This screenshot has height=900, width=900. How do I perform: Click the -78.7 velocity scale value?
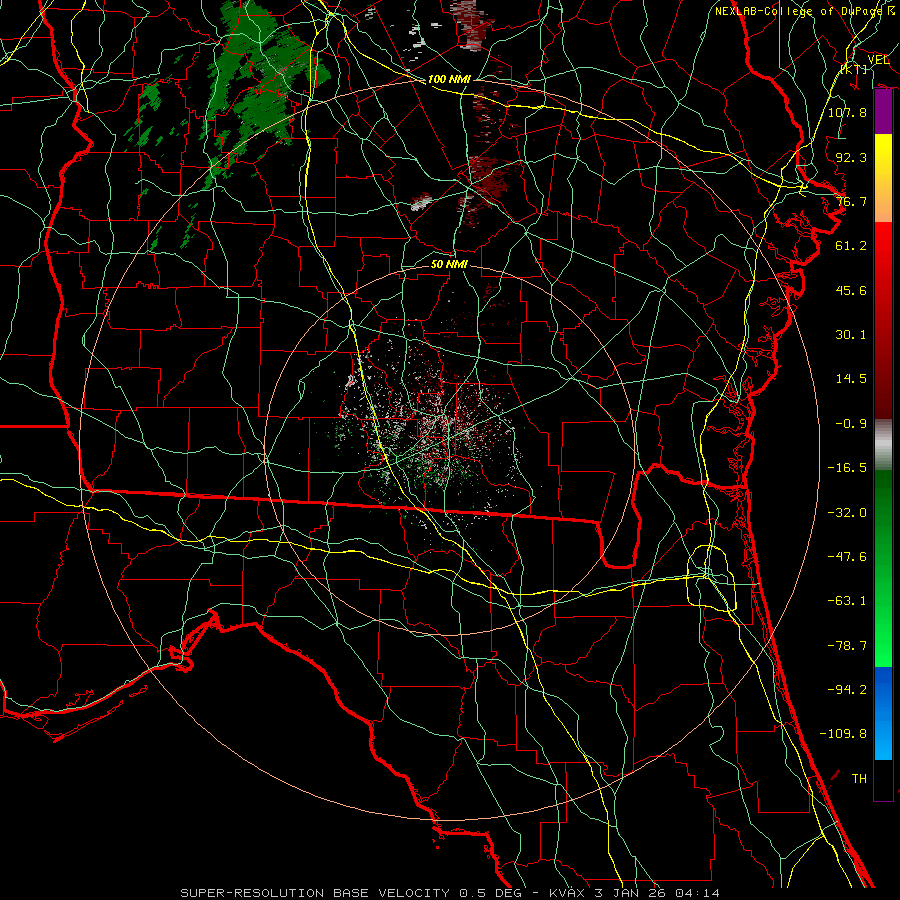(x=847, y=646)
